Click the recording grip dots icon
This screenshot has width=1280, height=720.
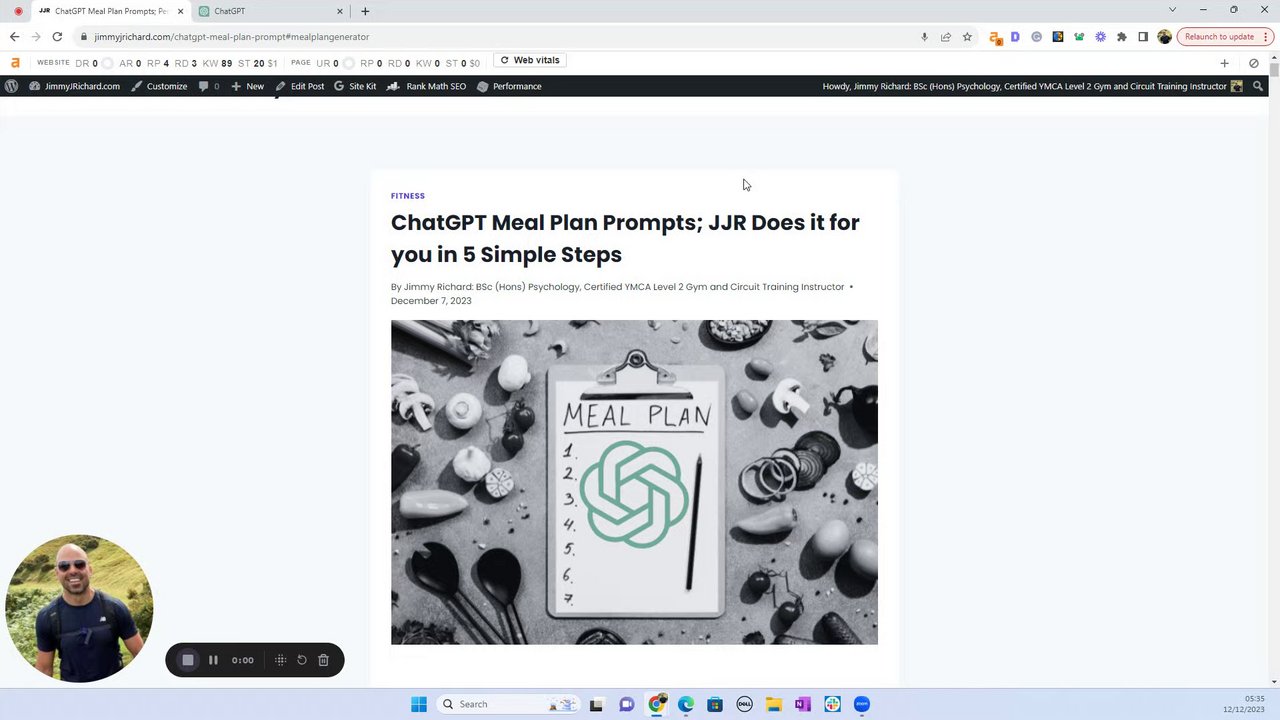point(280,660)
